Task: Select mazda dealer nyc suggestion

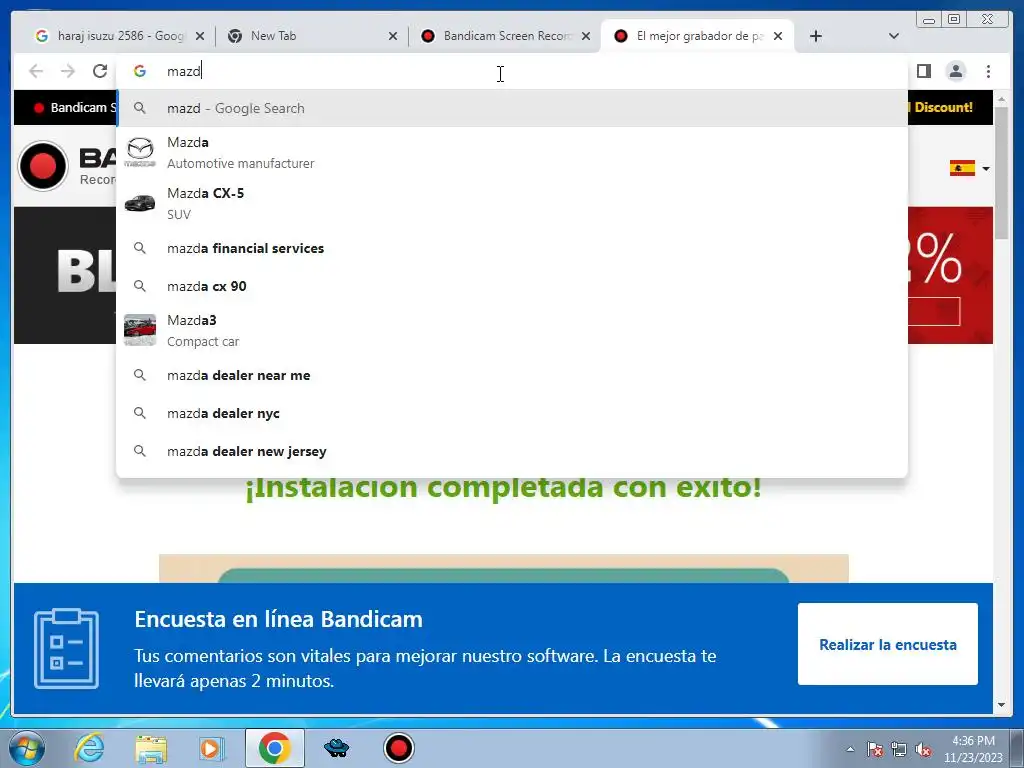Action: (x=511, y=413)
